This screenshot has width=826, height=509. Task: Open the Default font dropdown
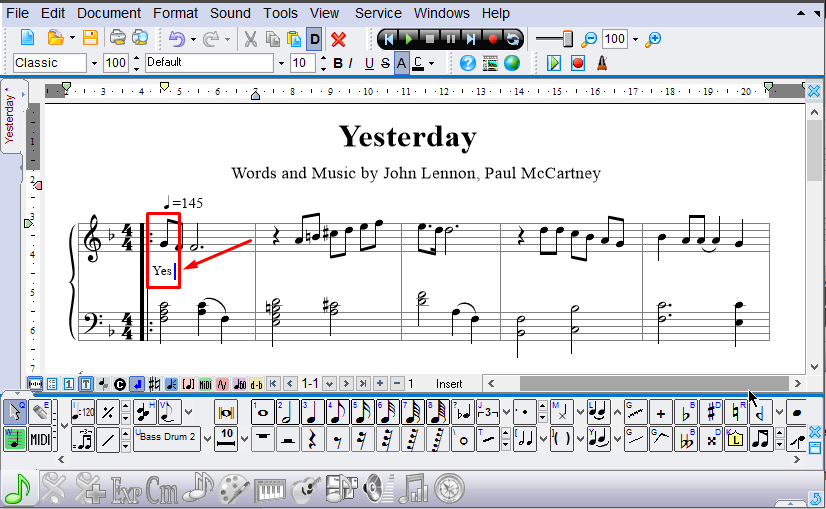click(281, 63)
